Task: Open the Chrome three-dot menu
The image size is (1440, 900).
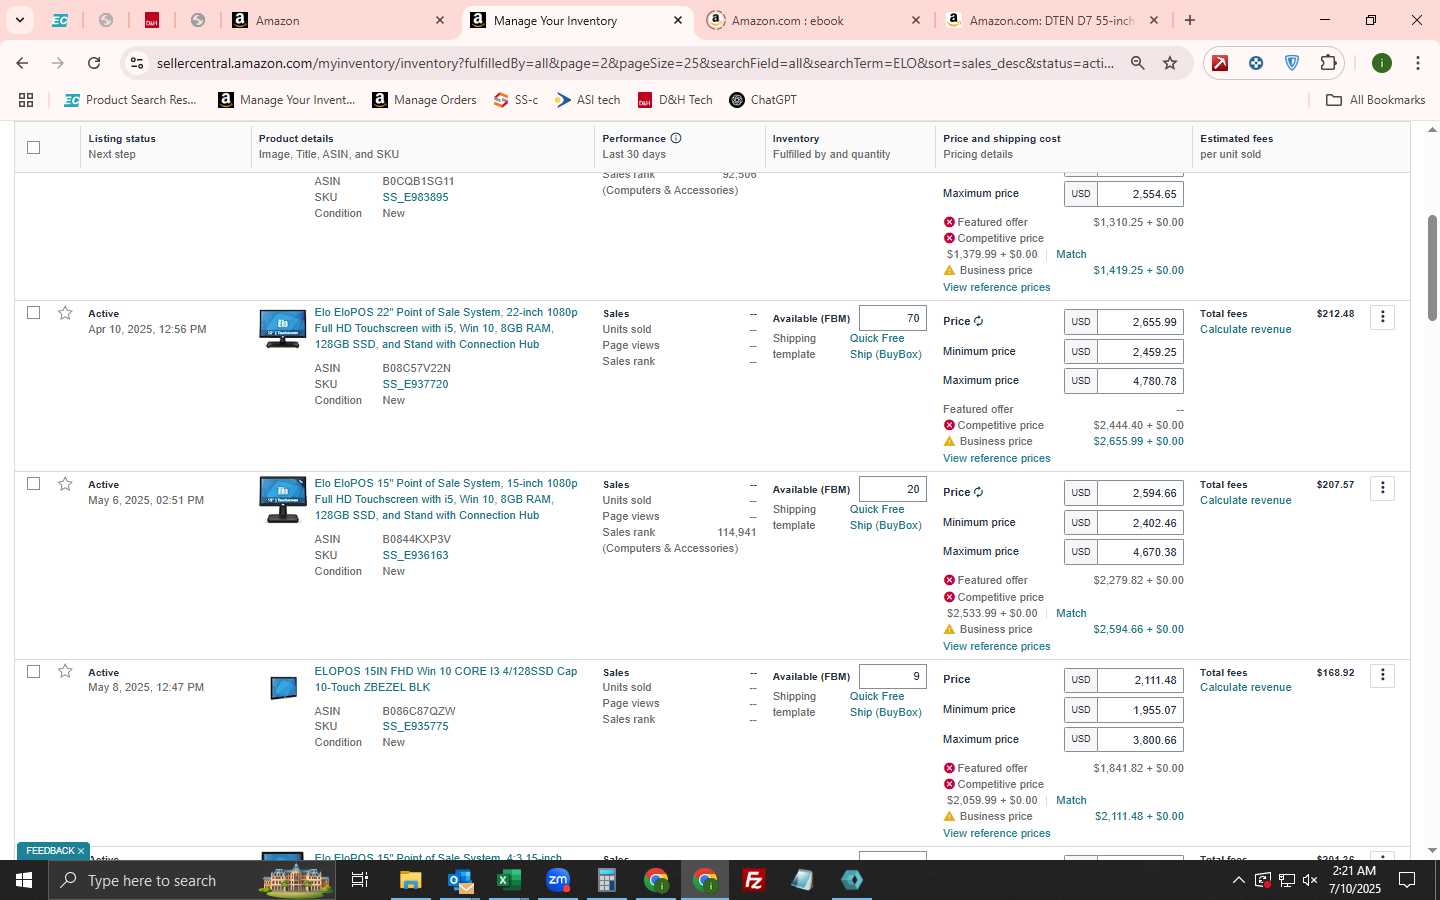Action: 1417,63
